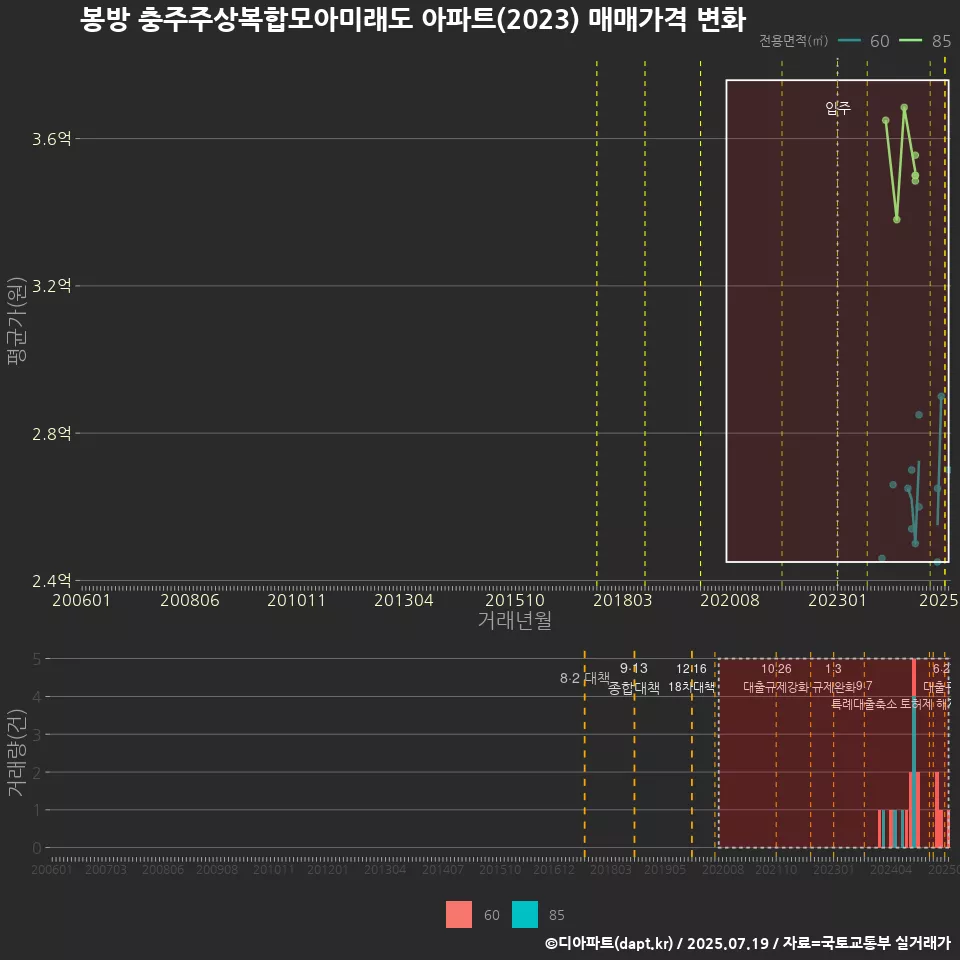960x960 pixels.
Task: Click 201201 on the volume chart axis
Action: (x=328, y=869)
